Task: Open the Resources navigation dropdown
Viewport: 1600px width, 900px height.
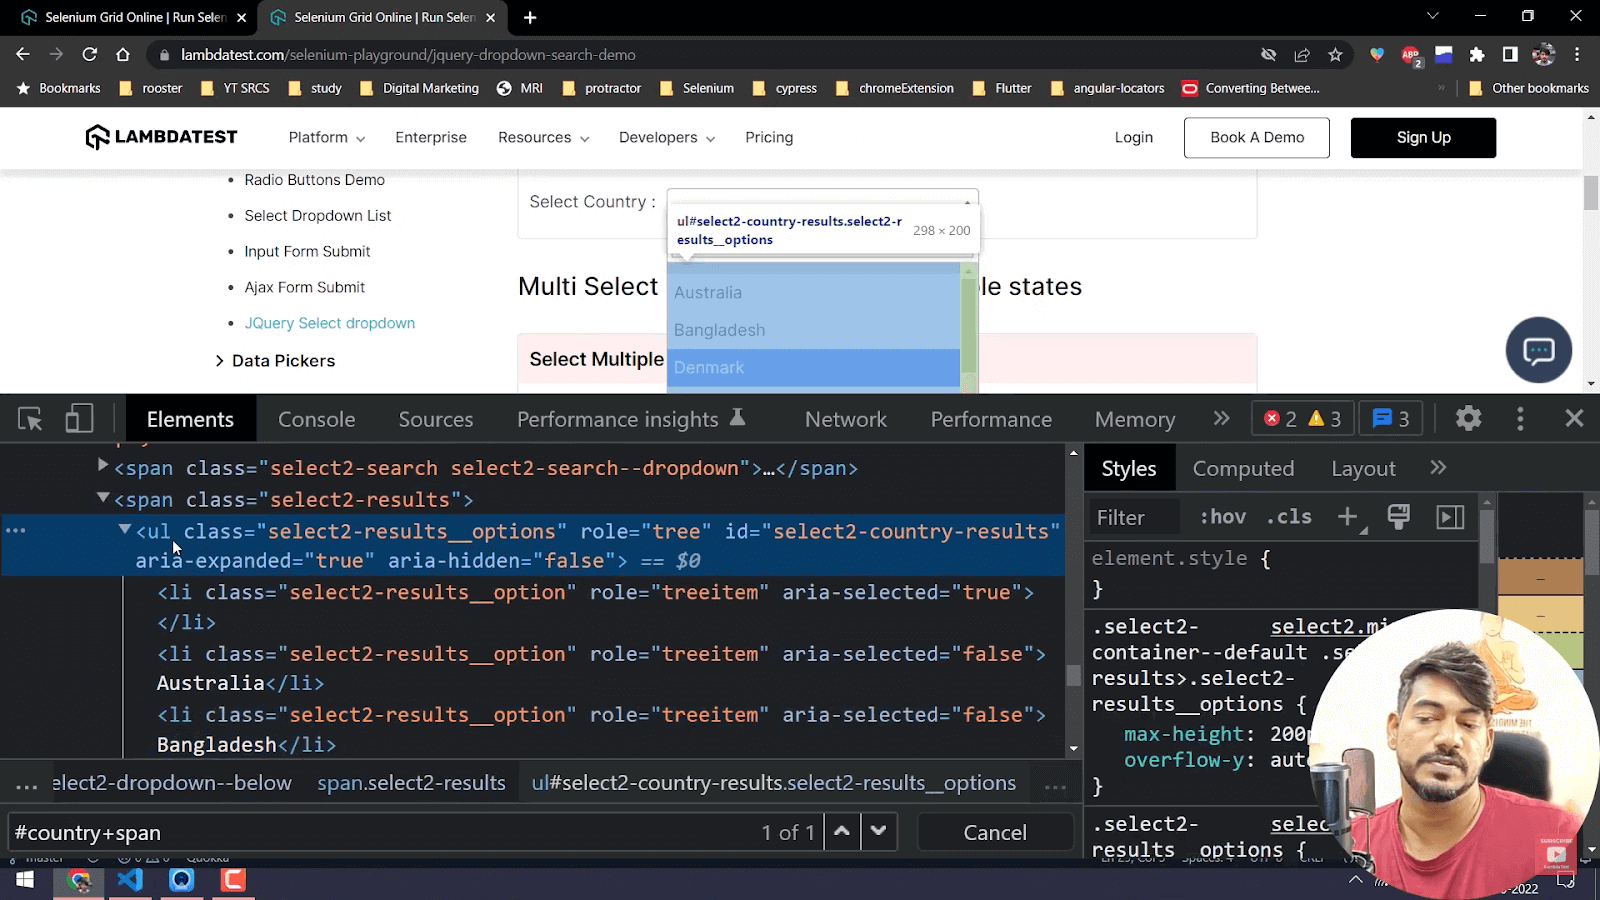Action: (544, 137)
